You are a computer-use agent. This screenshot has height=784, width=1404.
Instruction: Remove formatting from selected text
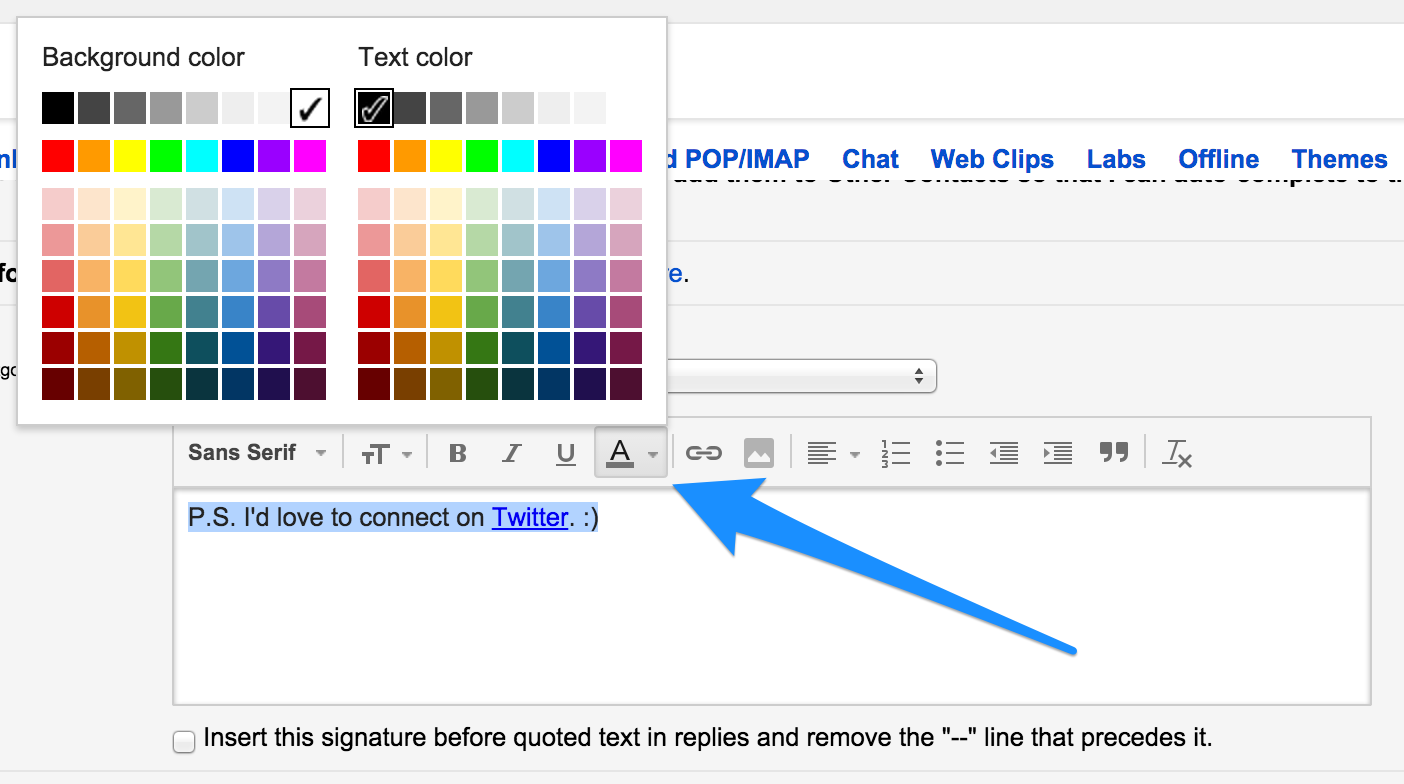coord(1178,453)
